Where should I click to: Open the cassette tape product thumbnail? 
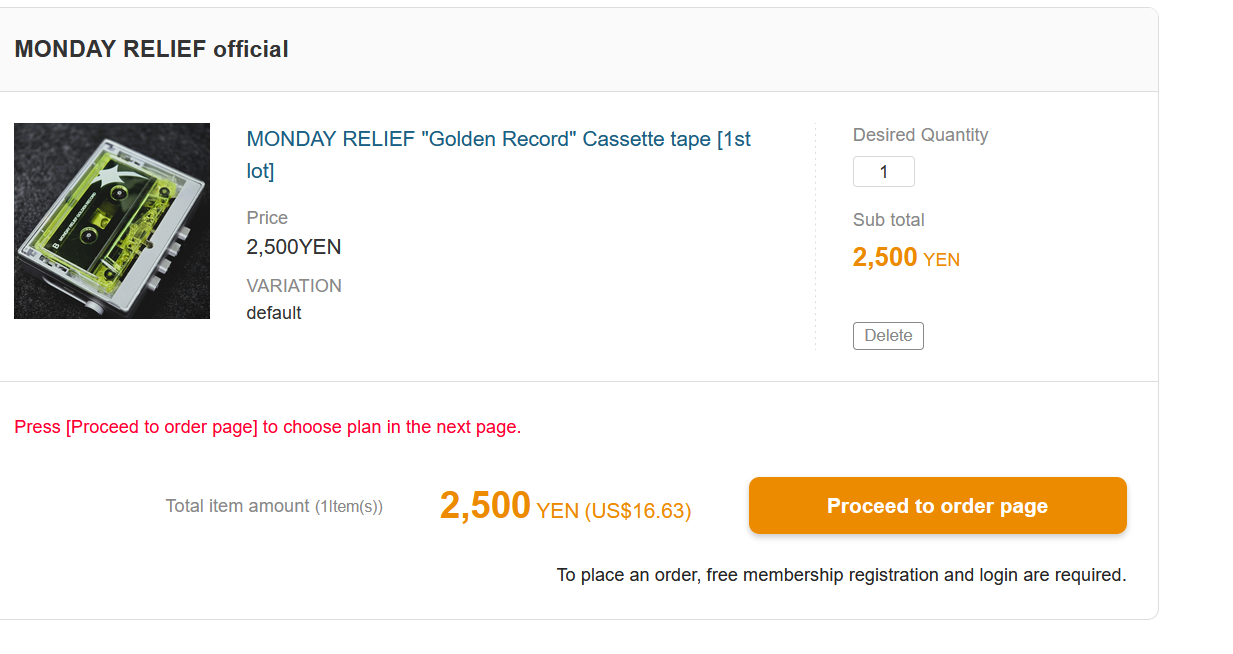click(x=112, y=221)
